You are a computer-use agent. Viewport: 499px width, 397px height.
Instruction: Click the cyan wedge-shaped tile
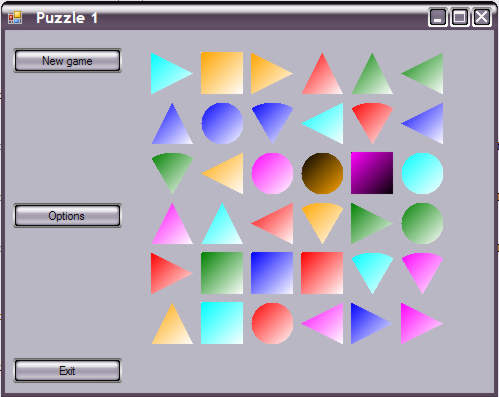[x=372, y=273]
